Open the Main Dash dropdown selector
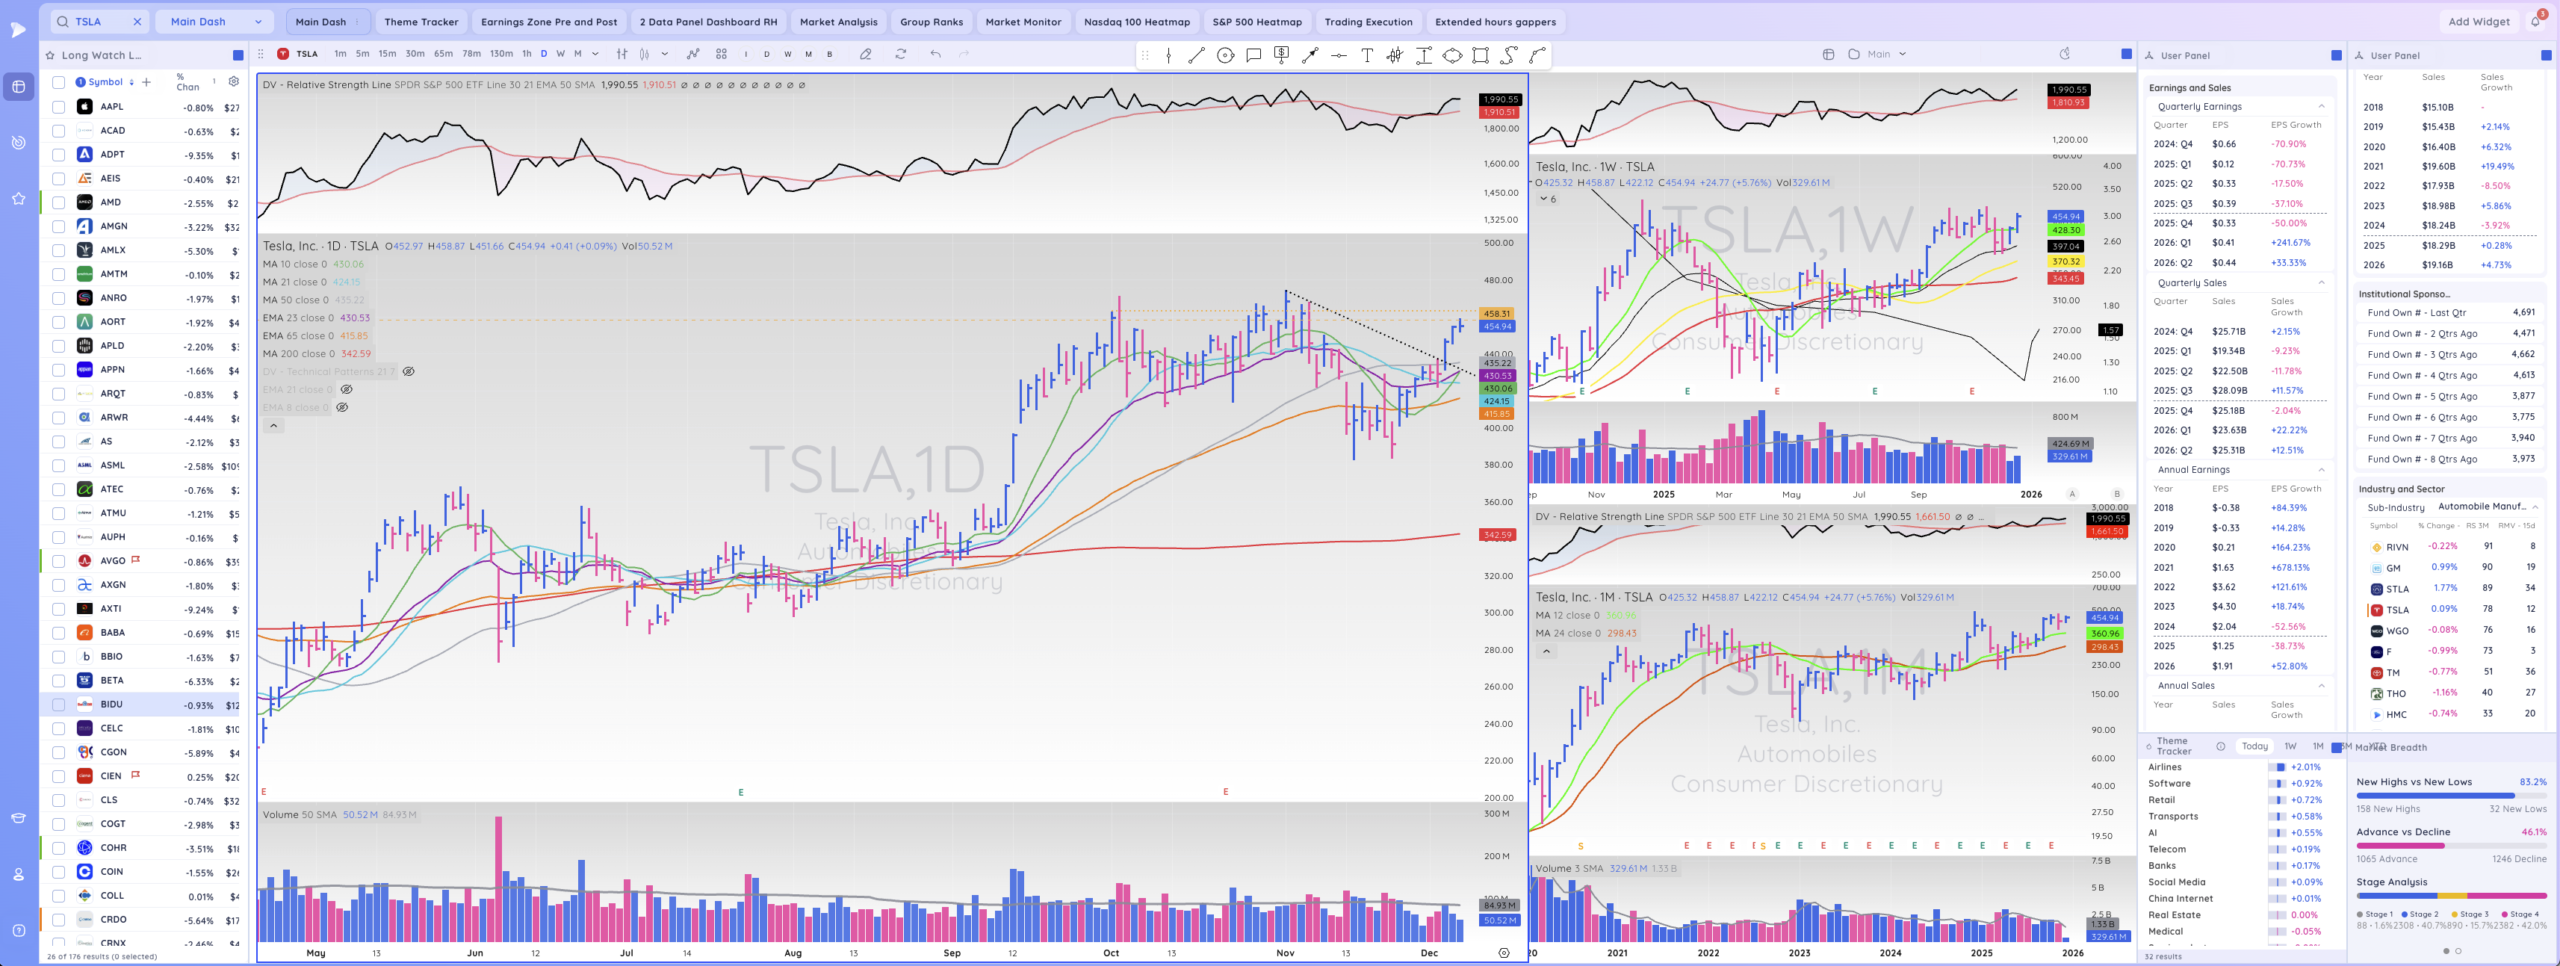Viewport: 2560px width, 966px height. [216, 21]
